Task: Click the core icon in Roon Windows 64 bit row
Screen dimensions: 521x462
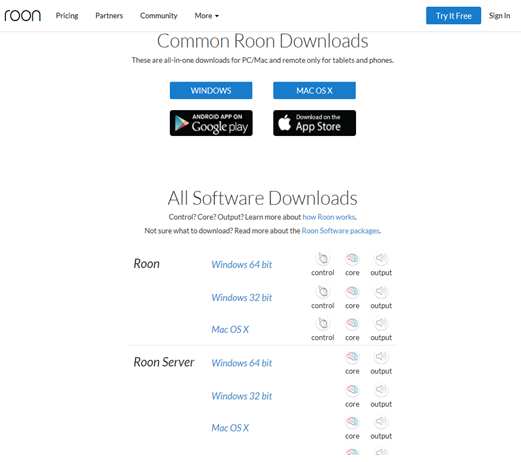Action: (352, 258)
